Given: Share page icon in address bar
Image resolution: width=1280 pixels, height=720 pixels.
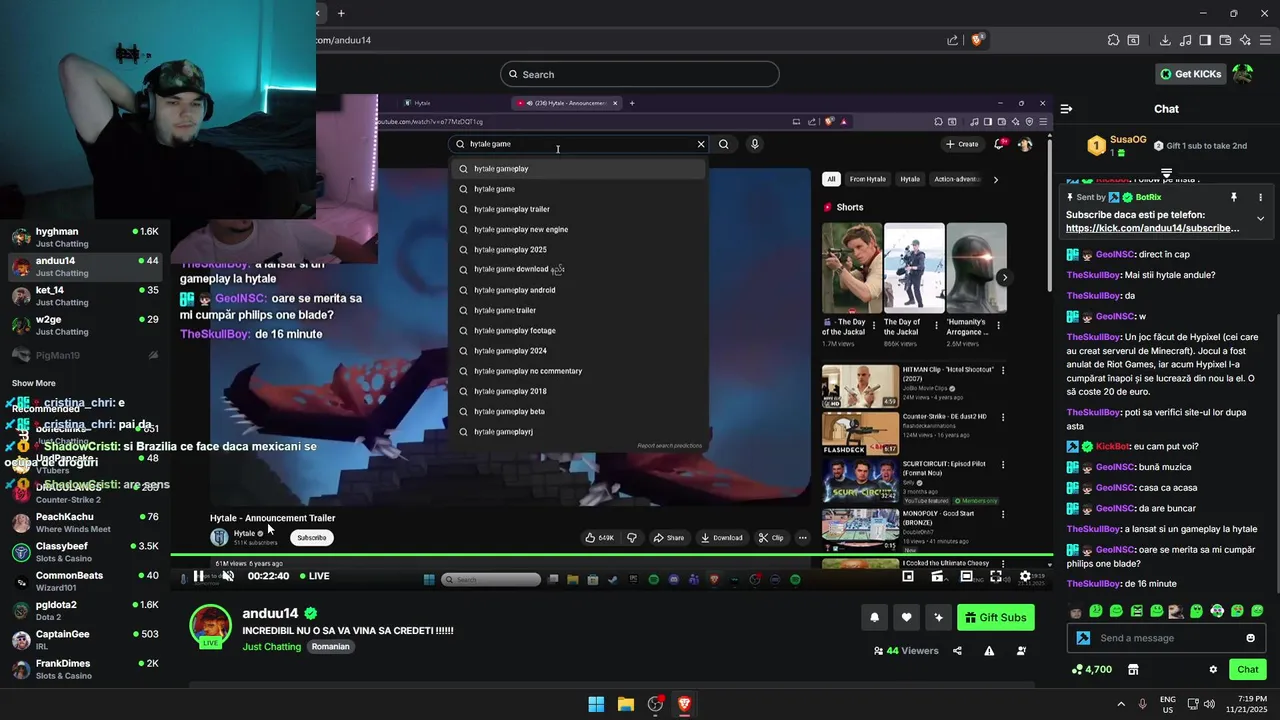Looking at the screenshot, I should pyautogui.click(x=952, y=40).
